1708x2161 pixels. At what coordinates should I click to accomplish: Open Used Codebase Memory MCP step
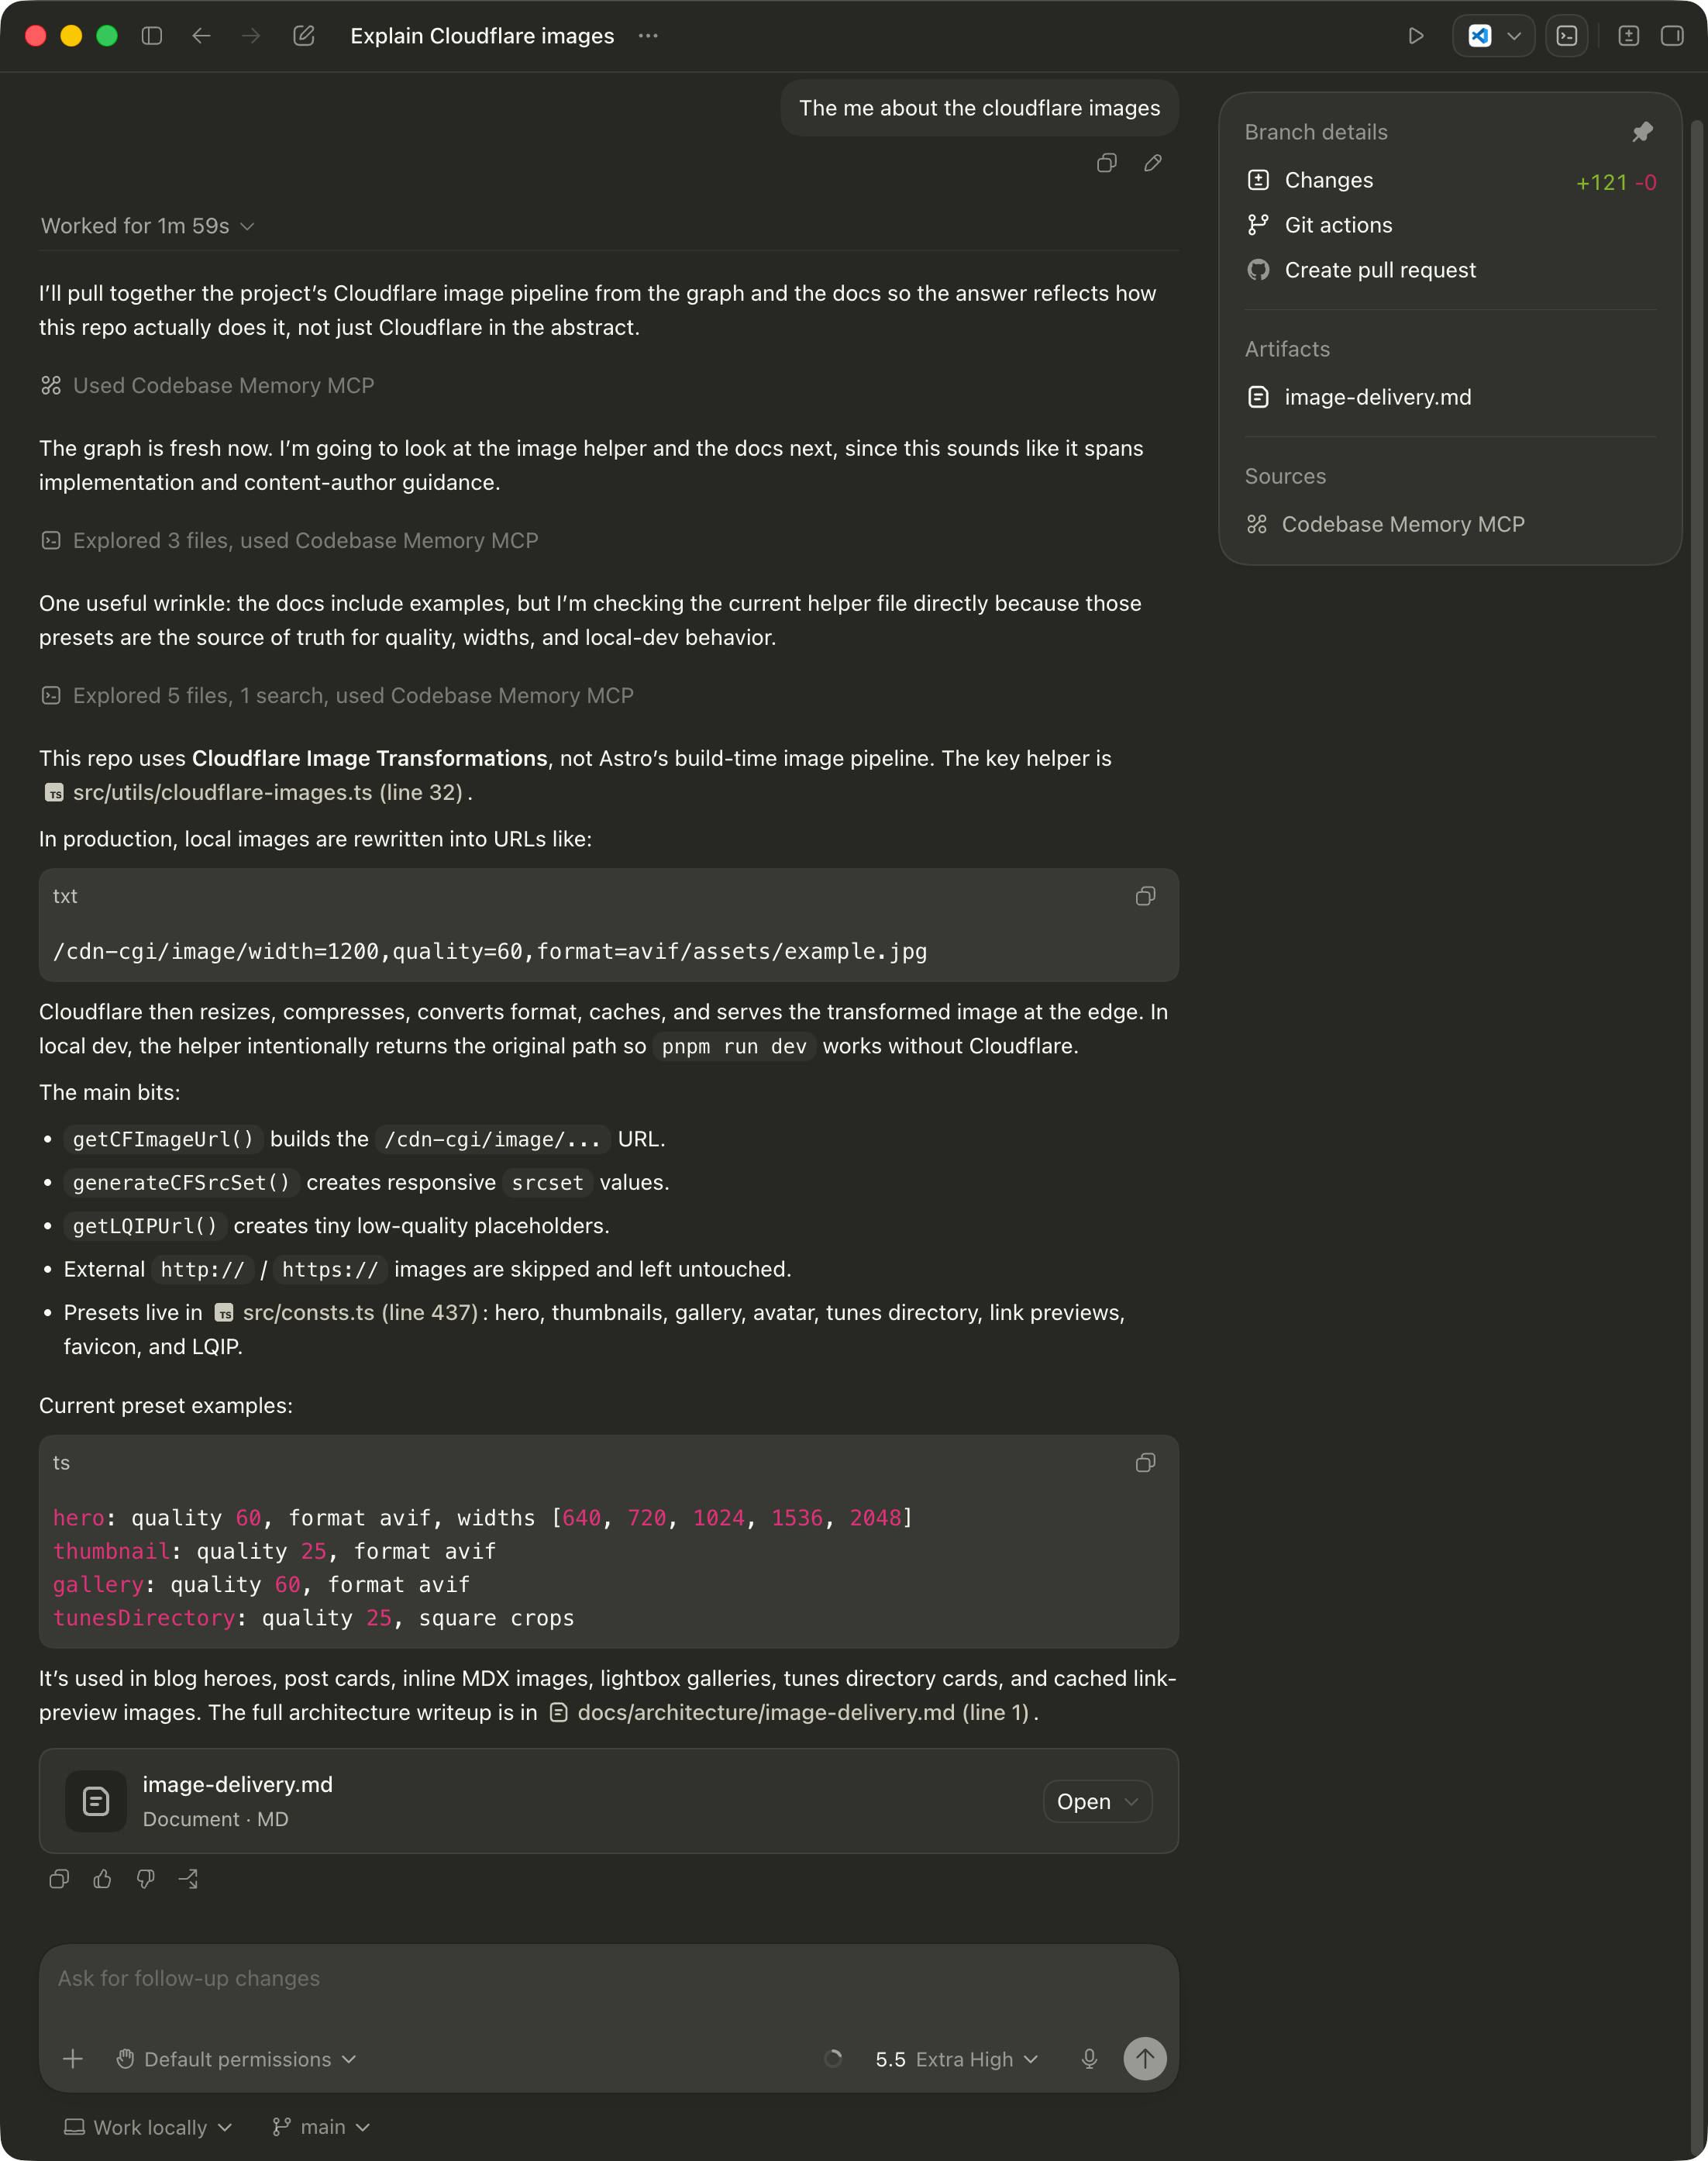(x=208, y=385)
